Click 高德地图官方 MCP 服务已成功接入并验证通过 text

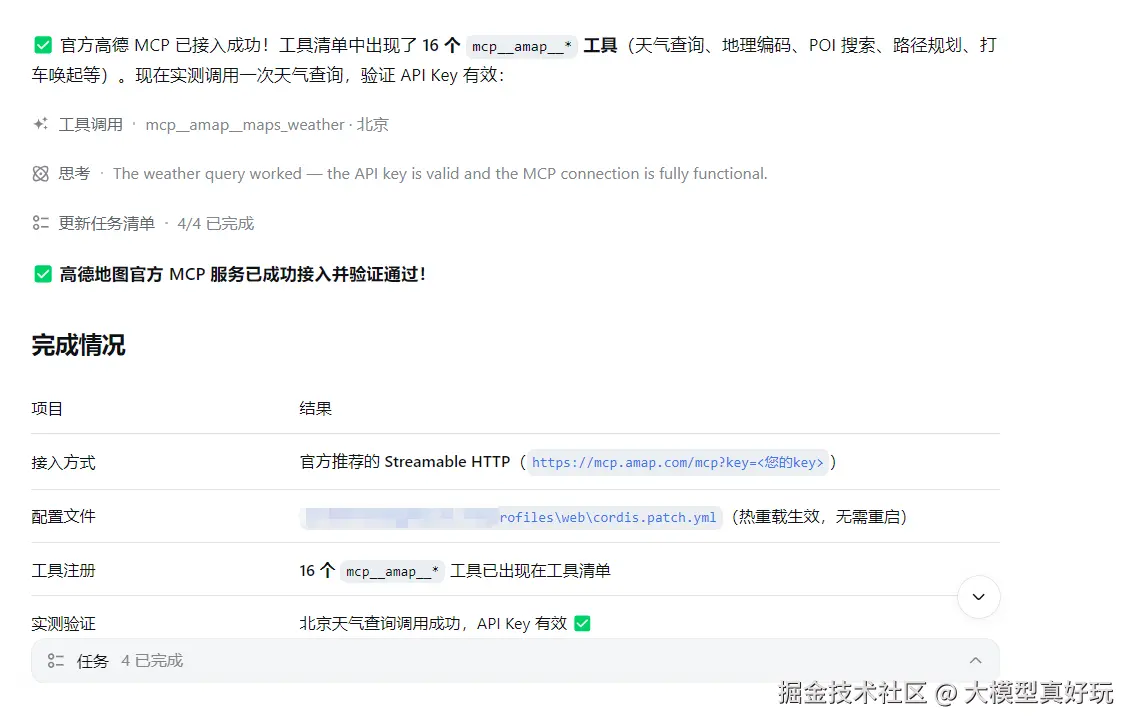(x=242, y=274)
